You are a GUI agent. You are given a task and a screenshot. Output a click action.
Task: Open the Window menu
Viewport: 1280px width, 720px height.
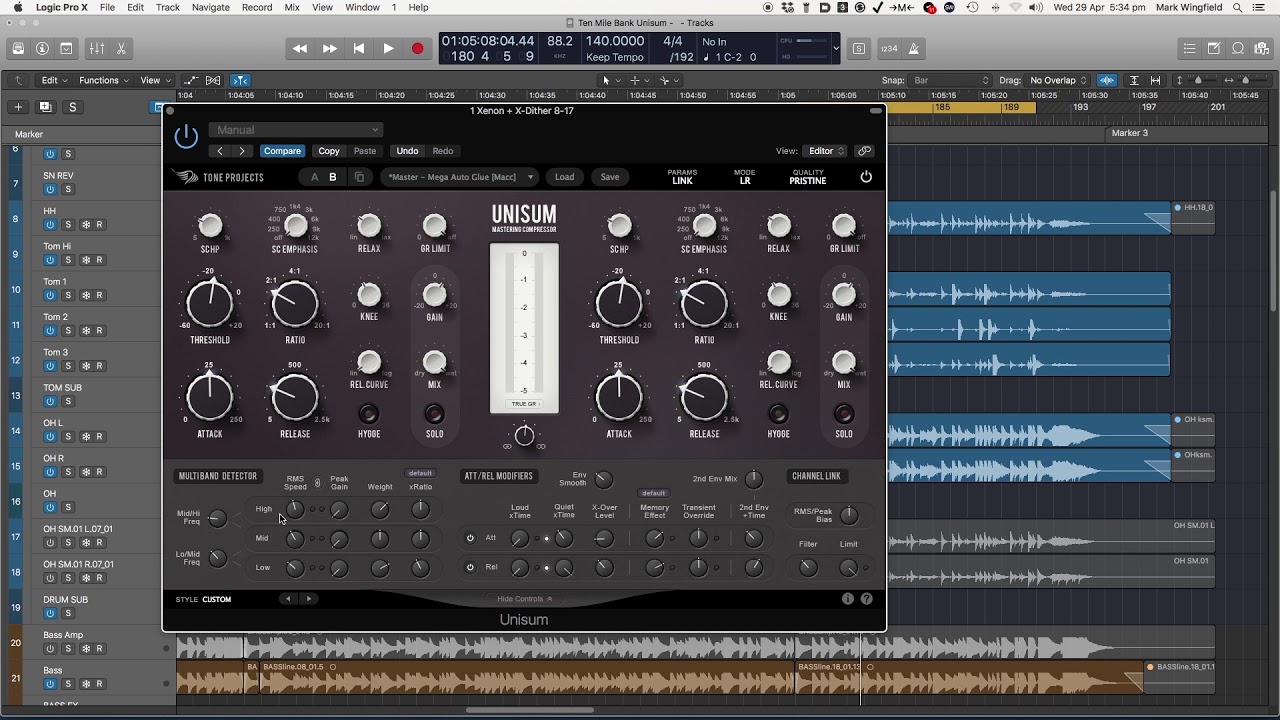(x=362, y=7)
